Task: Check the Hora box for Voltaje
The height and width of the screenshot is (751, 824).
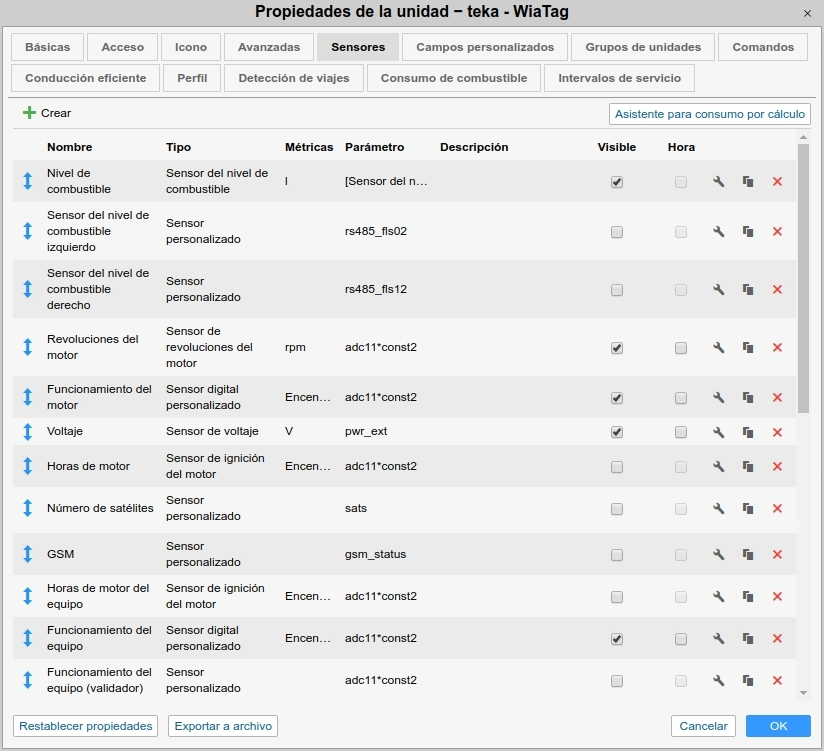Action: pyautogui.click(x=681, y=432)
